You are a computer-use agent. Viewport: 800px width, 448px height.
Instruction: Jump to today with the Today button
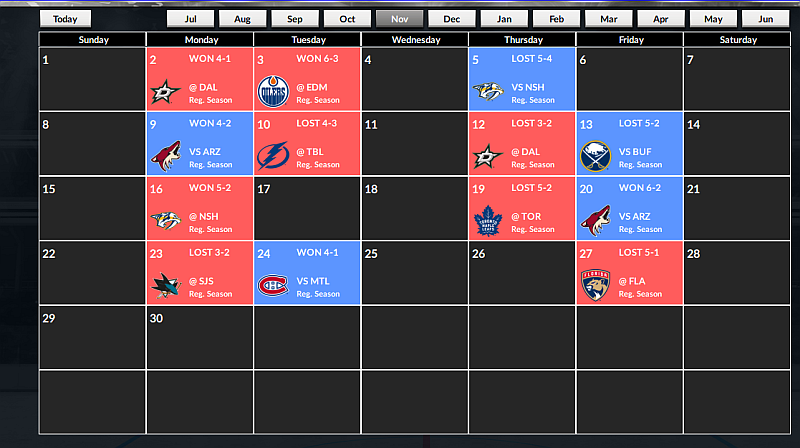click(x=65, y=19)
